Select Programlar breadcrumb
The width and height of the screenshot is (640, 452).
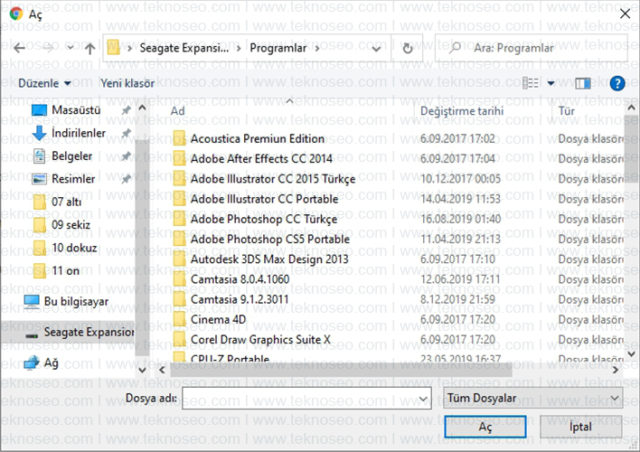click(278, 48)
